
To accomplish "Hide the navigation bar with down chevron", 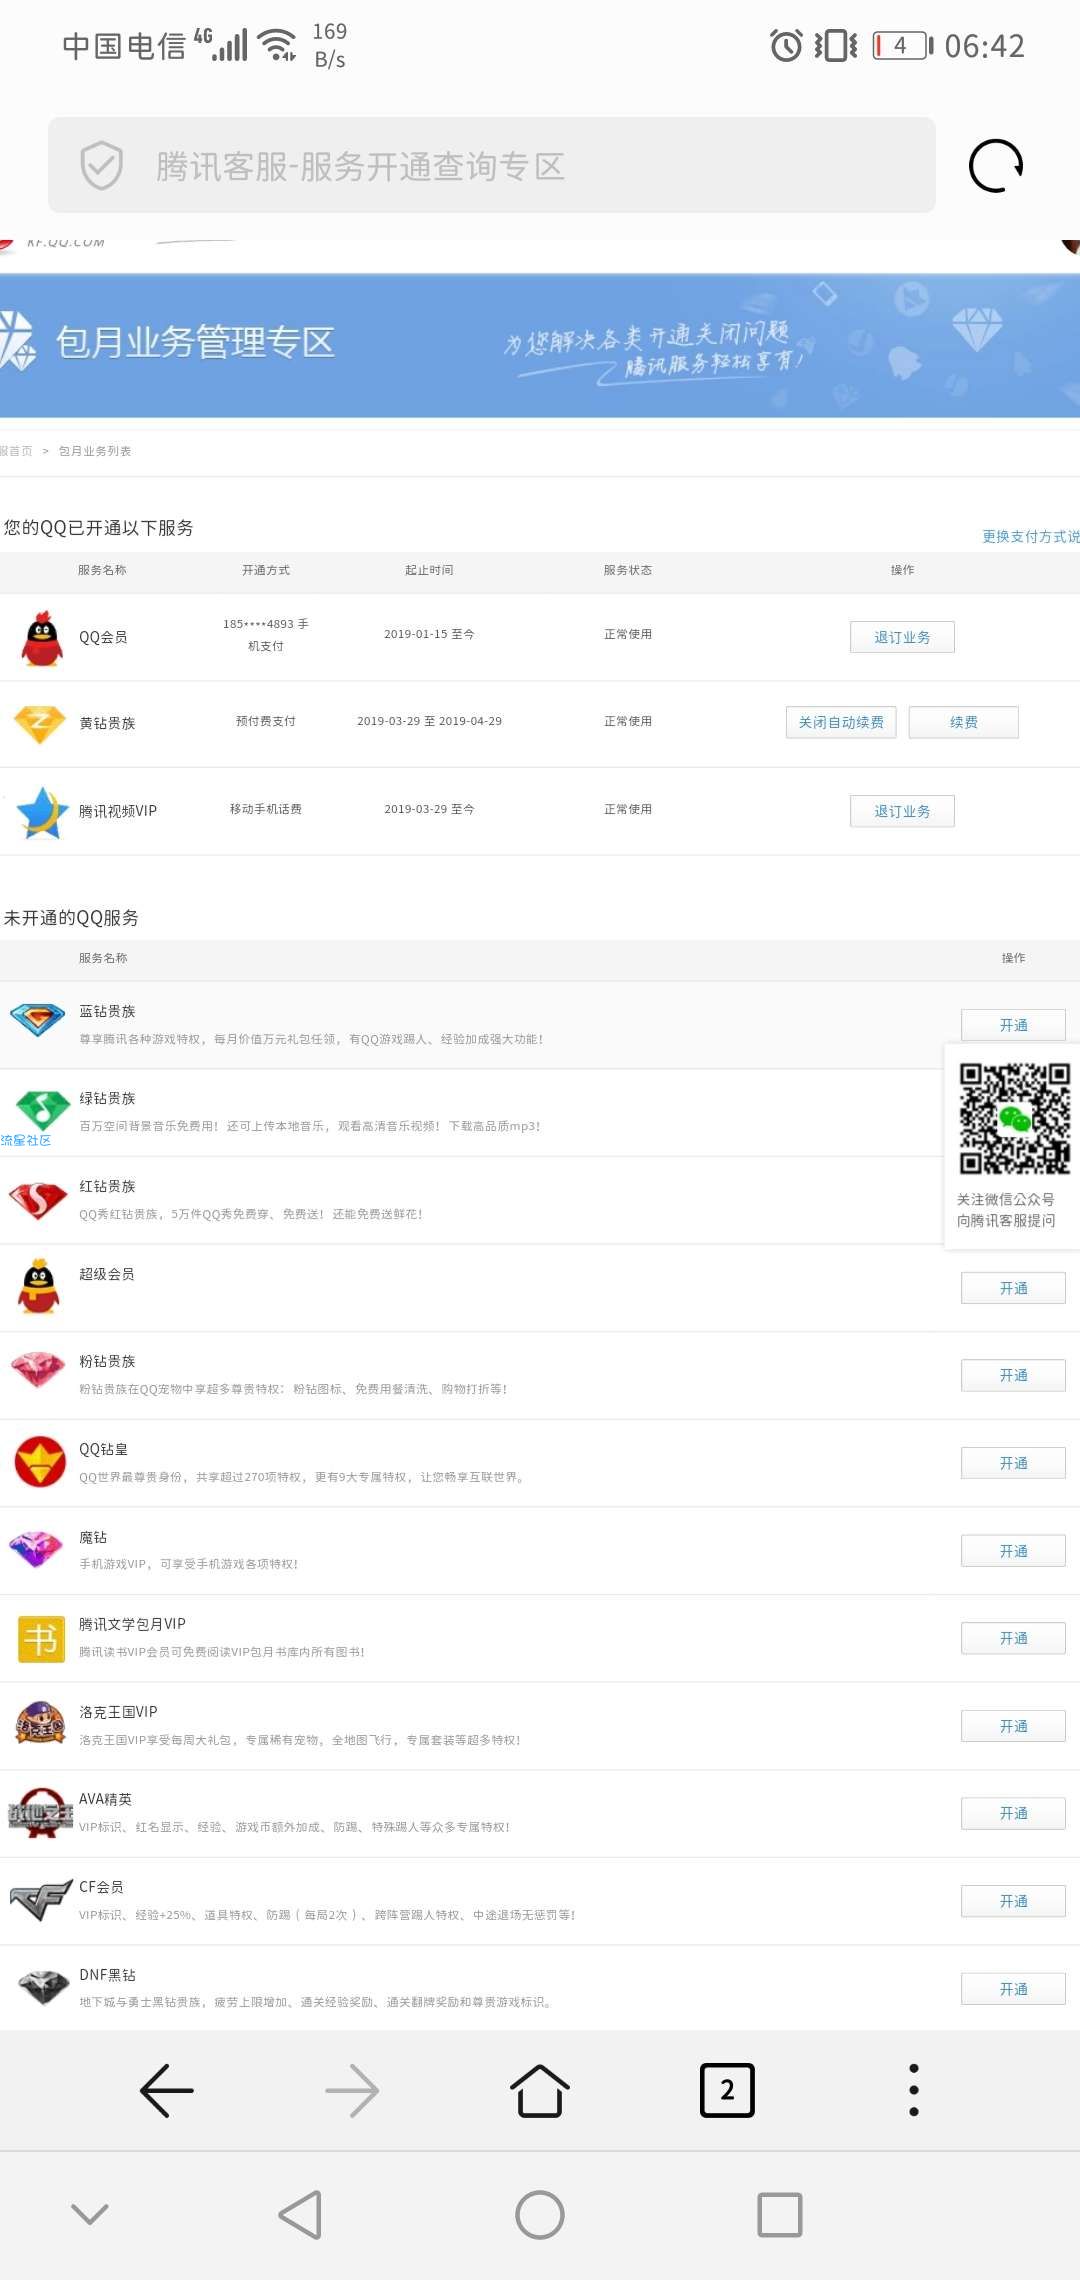I will tap(90, 2214).
